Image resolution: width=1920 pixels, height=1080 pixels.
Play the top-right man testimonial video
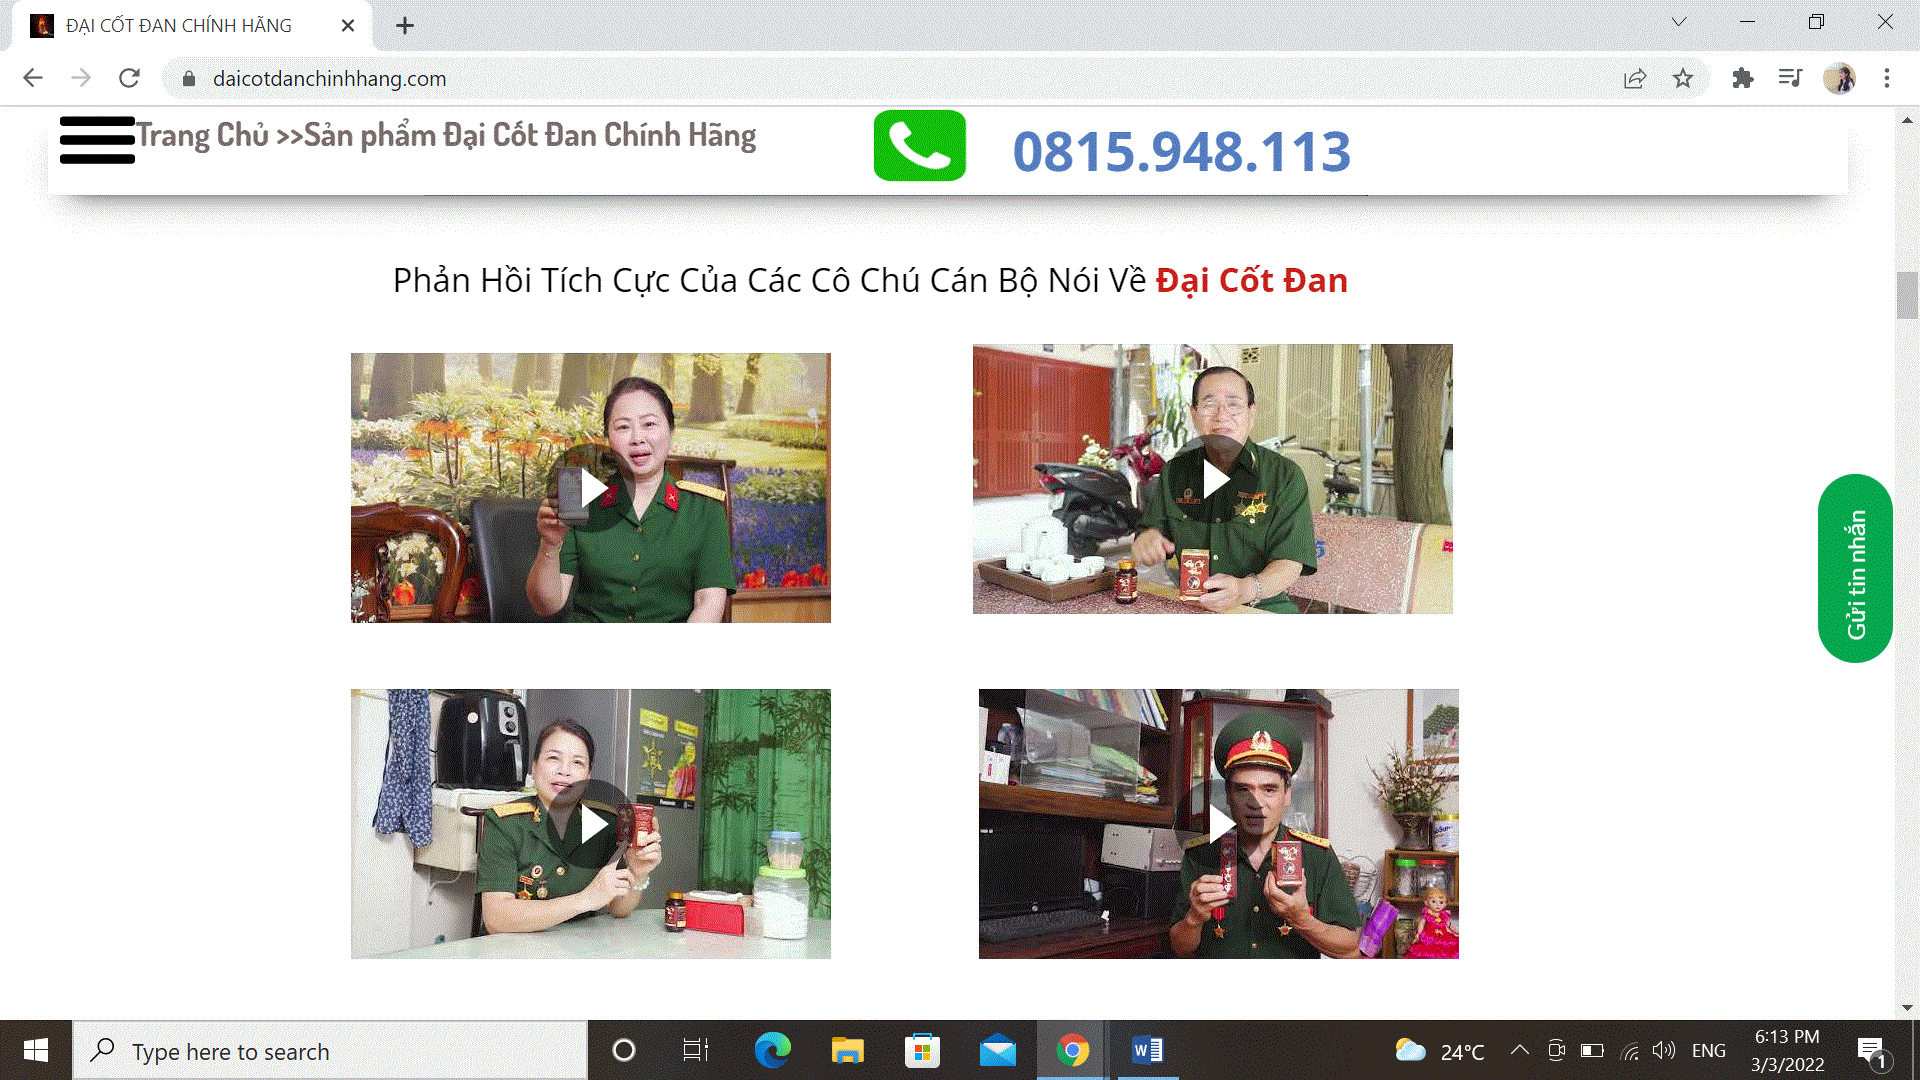pyautogui.click(x=1213, y=480)
